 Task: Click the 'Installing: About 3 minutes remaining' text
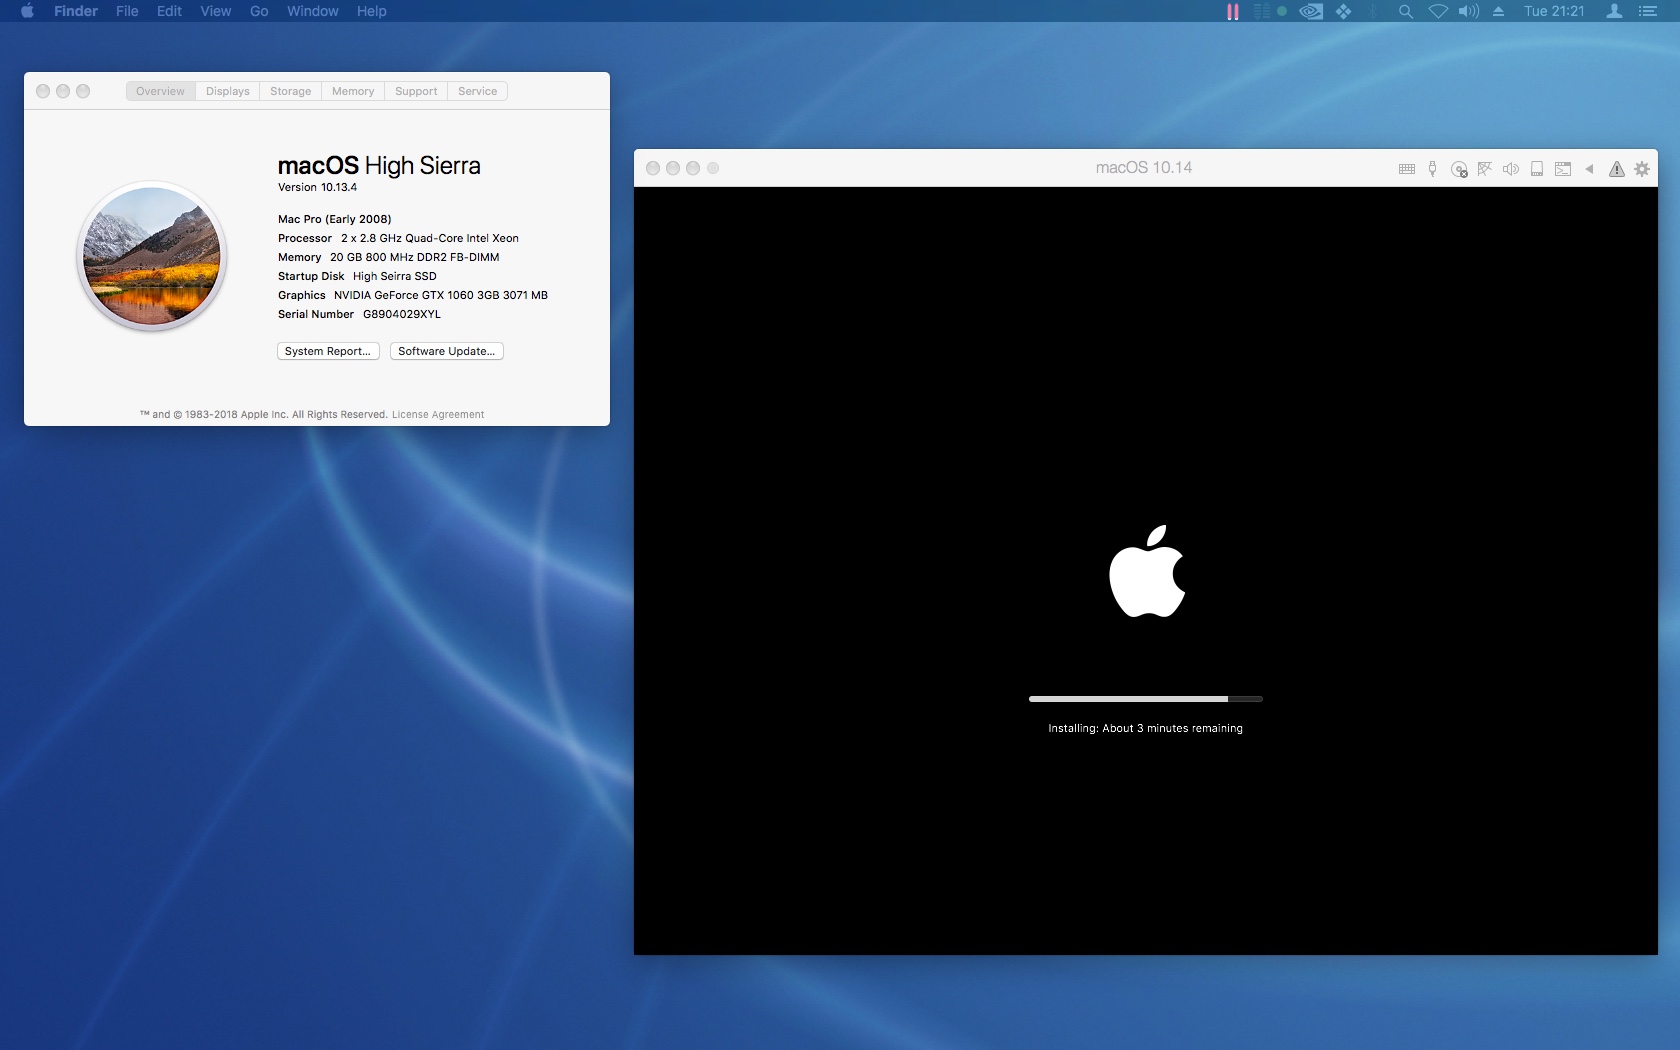[x=1146, y=728]
